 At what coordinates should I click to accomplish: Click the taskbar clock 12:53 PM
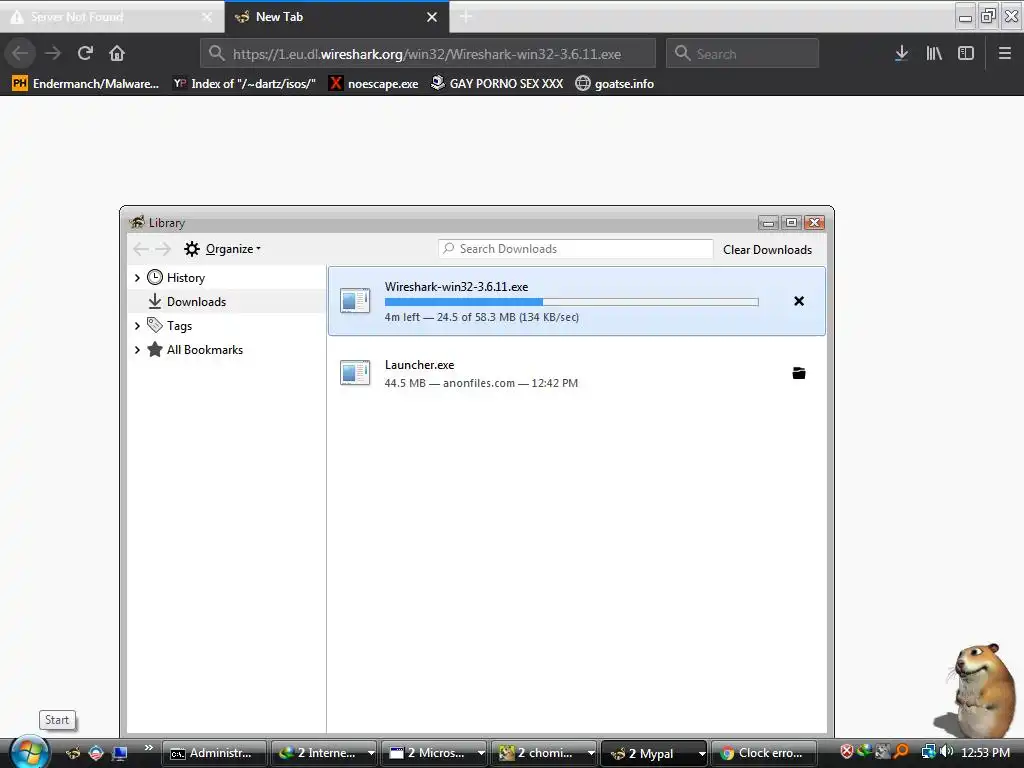985,753
